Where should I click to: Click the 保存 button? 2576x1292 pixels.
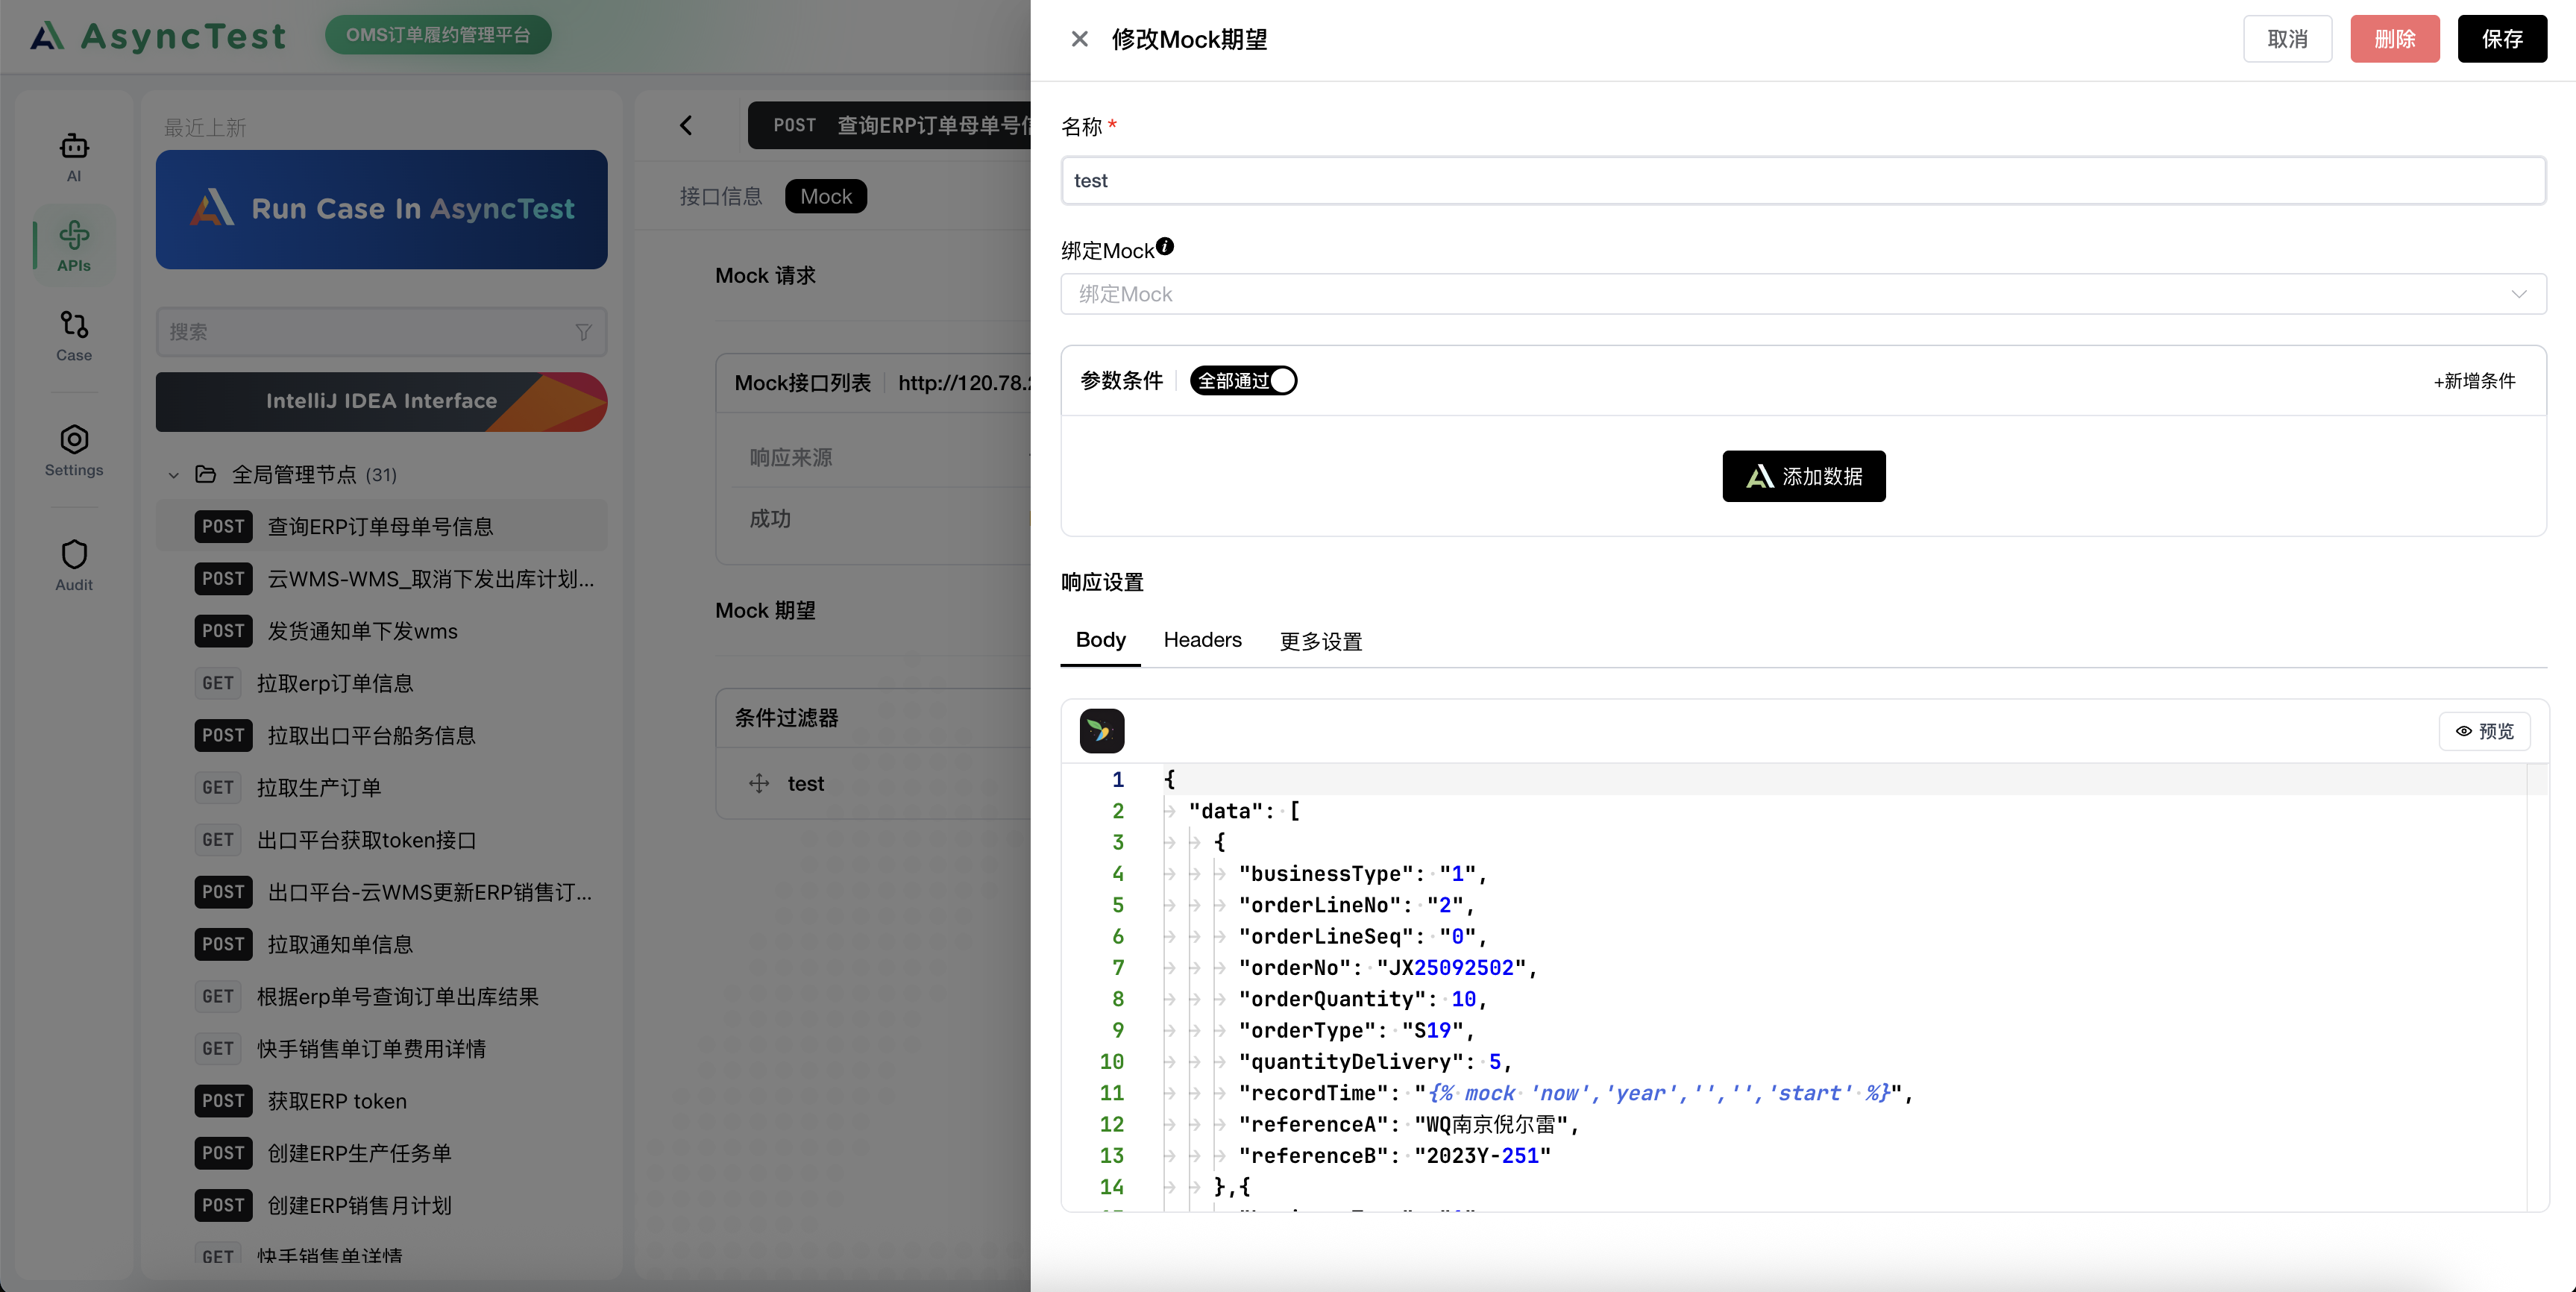[2501, 39]
